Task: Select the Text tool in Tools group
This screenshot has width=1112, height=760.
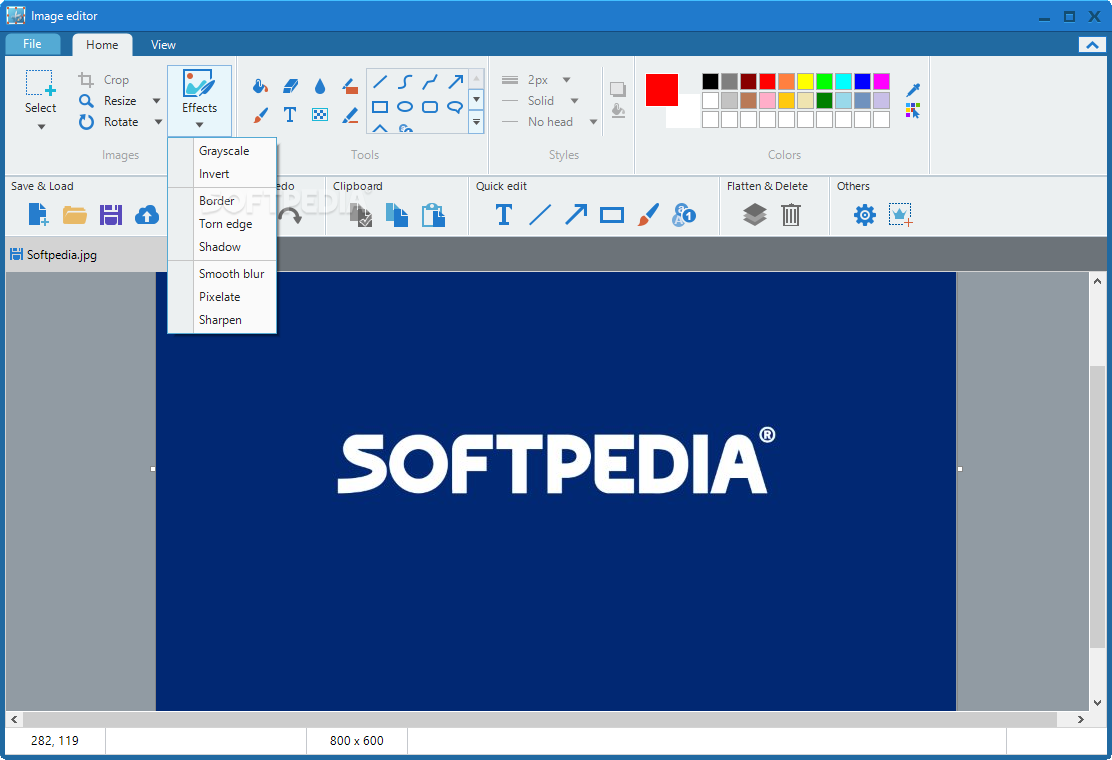Action: click(x=290, y=114)
